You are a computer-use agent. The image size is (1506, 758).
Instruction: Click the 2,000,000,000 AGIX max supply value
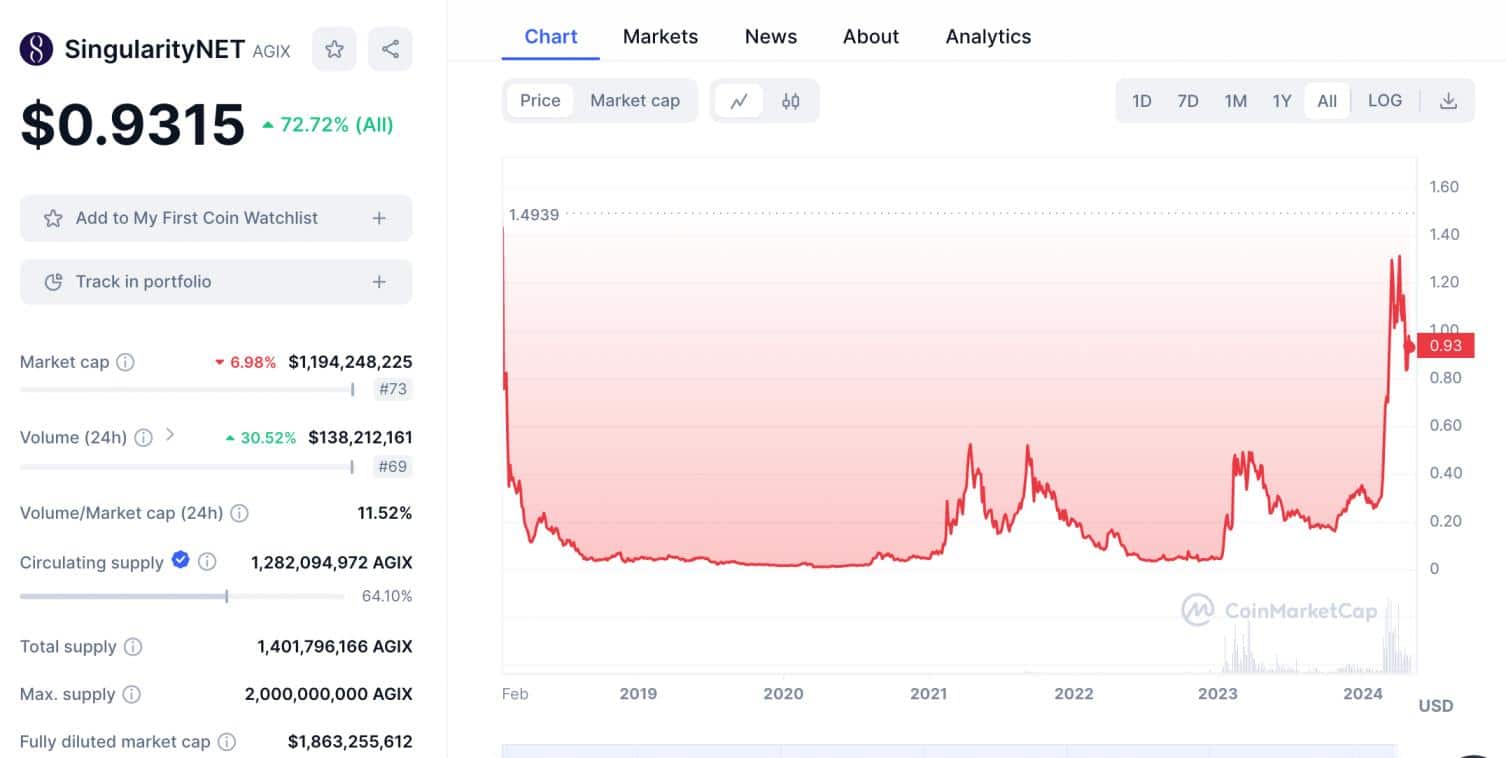click(x=329, y=694)
